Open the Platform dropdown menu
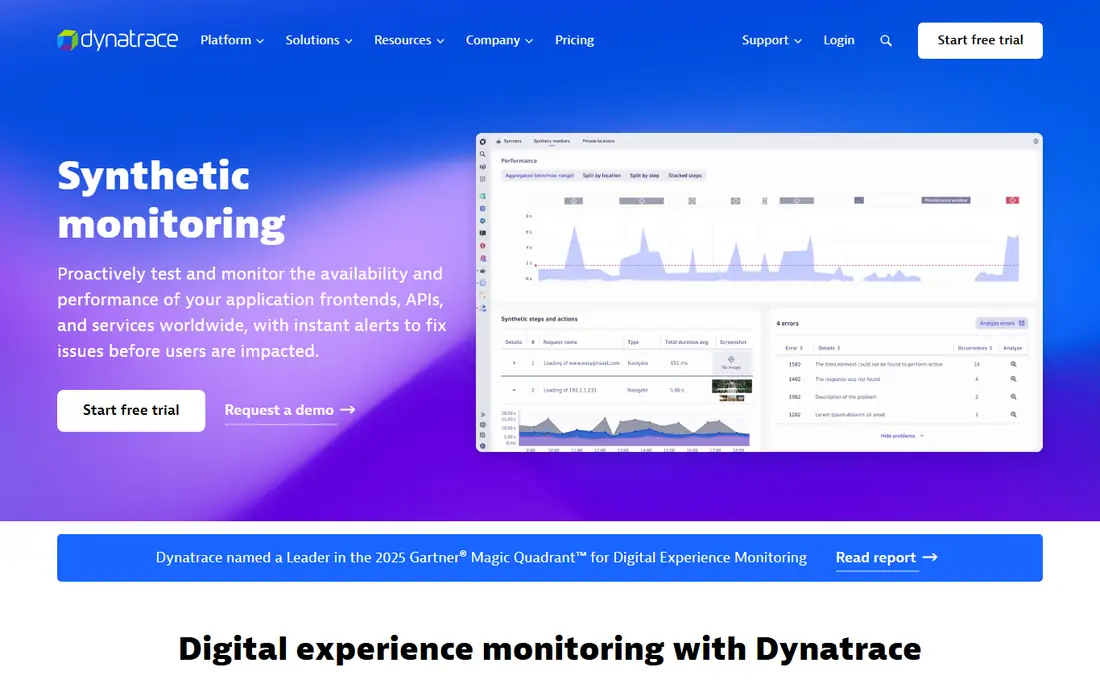Viewport: 1100px width, 688px height. coord(232,40)
